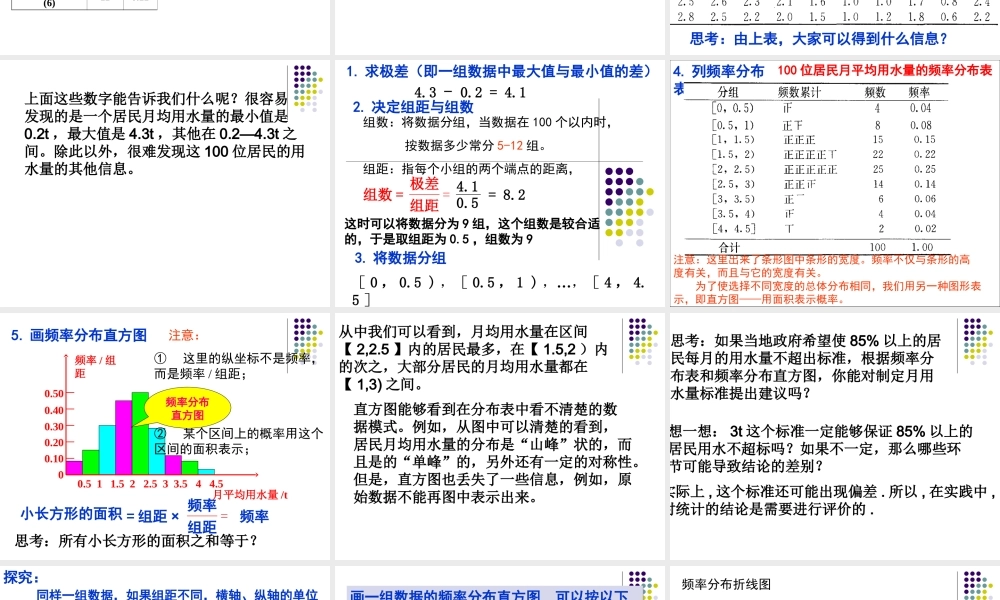Screen dimensions: 1000x600
Task: Click red title "100 位居民月平均用水量的频率分布表"
Action: click(885, 71)
